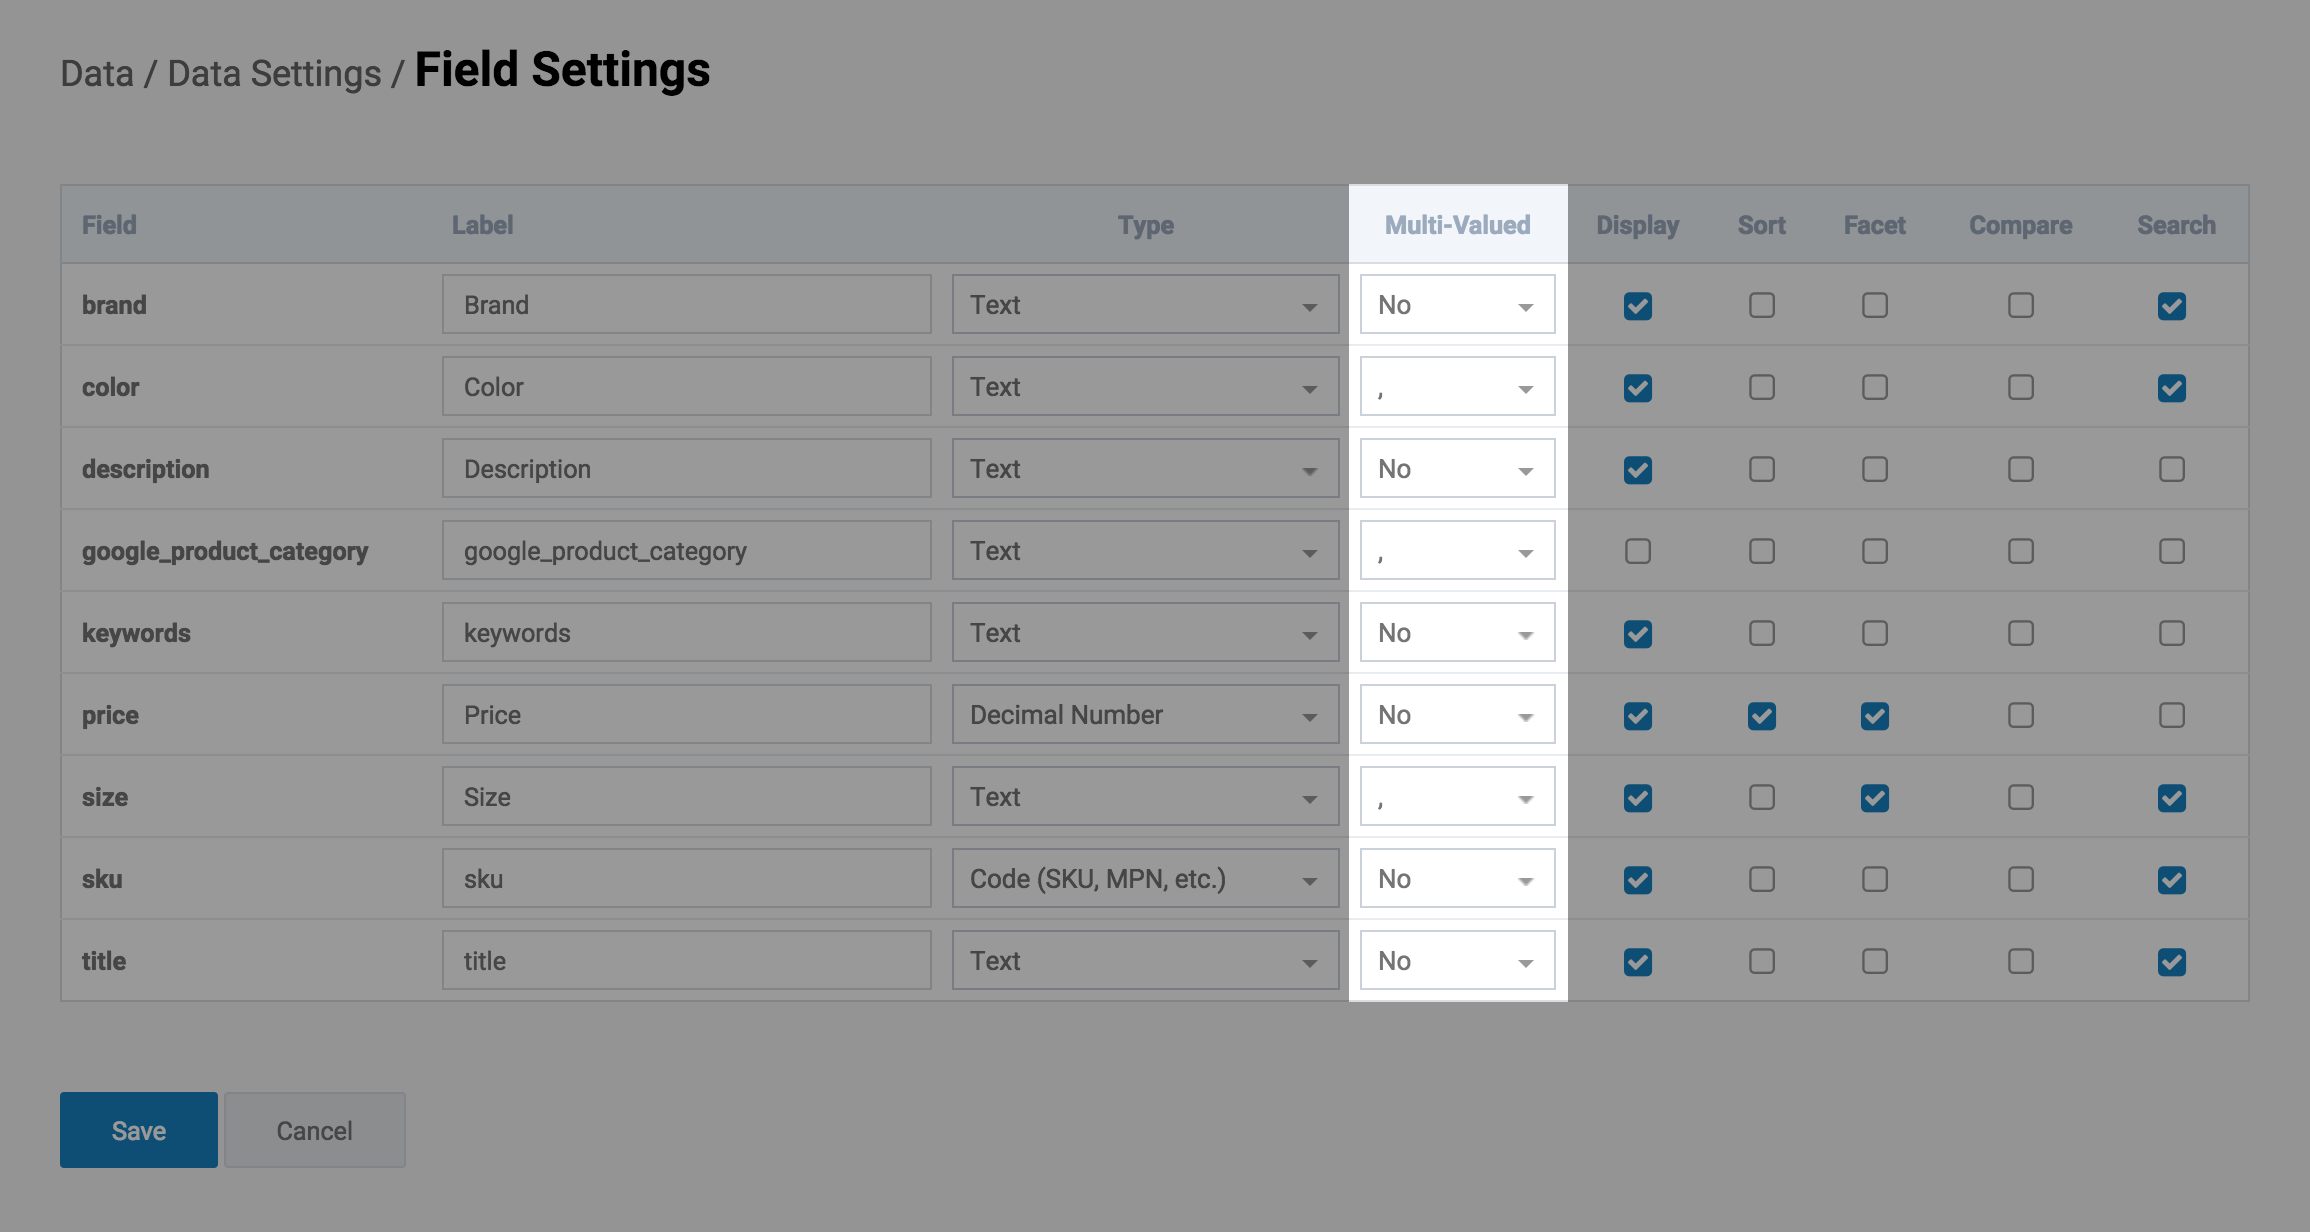Expand the sku Type dropdown
Screen dimensions: 2310x1232
pos(1145,879)
